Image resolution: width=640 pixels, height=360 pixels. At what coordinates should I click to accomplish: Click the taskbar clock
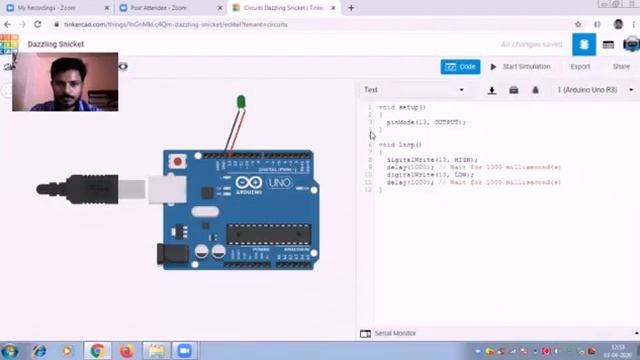coord(618,351)
